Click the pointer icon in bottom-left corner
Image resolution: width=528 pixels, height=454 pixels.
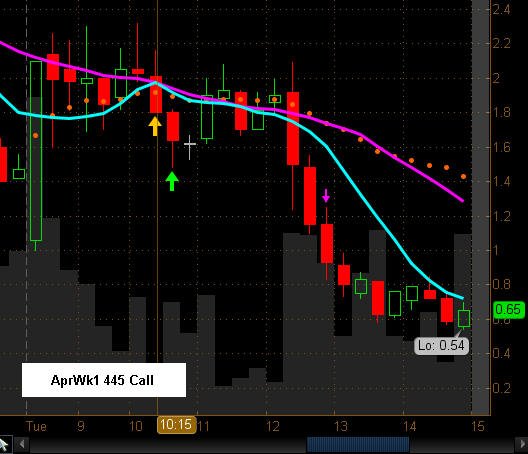tap(5, 444)
